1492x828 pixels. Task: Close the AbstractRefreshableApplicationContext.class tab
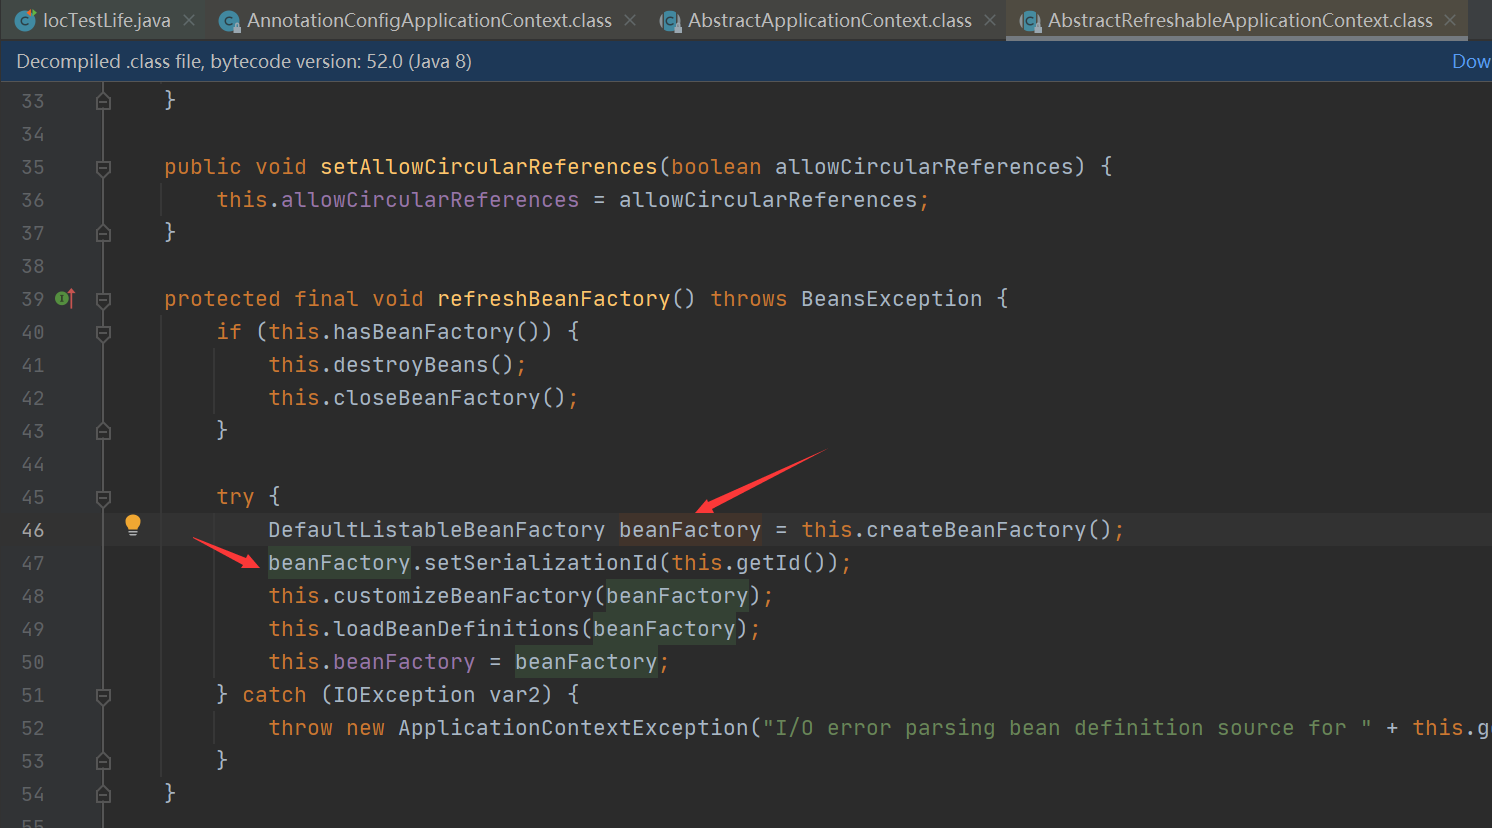tap(1450, 20)
